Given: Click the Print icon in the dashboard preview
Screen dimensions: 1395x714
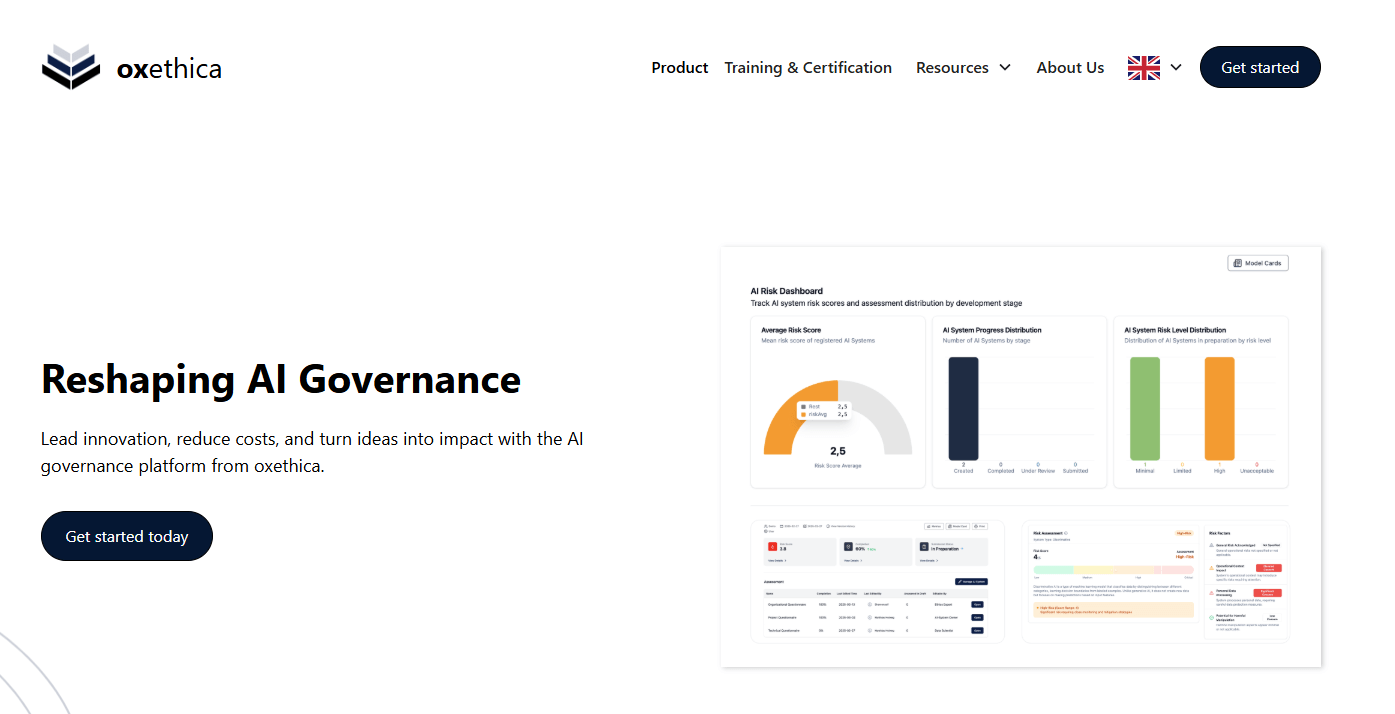Looking at the screenshot, I should [978, 526].
